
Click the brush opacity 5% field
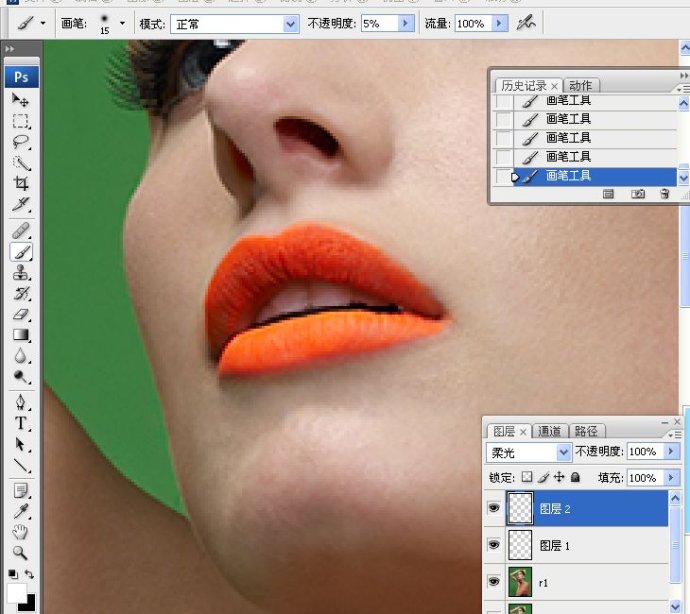pos(379,23)
